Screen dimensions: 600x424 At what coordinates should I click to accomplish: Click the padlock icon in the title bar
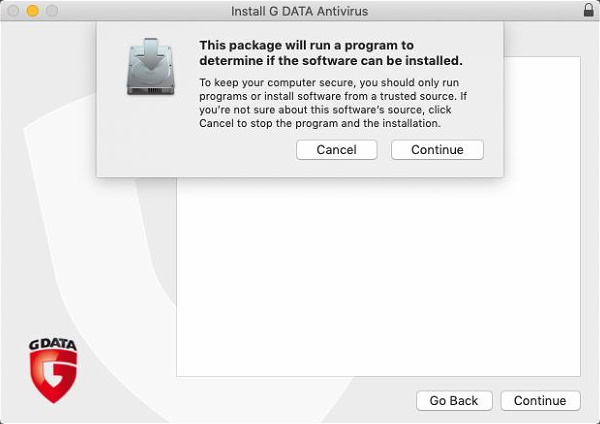[589, 10]
